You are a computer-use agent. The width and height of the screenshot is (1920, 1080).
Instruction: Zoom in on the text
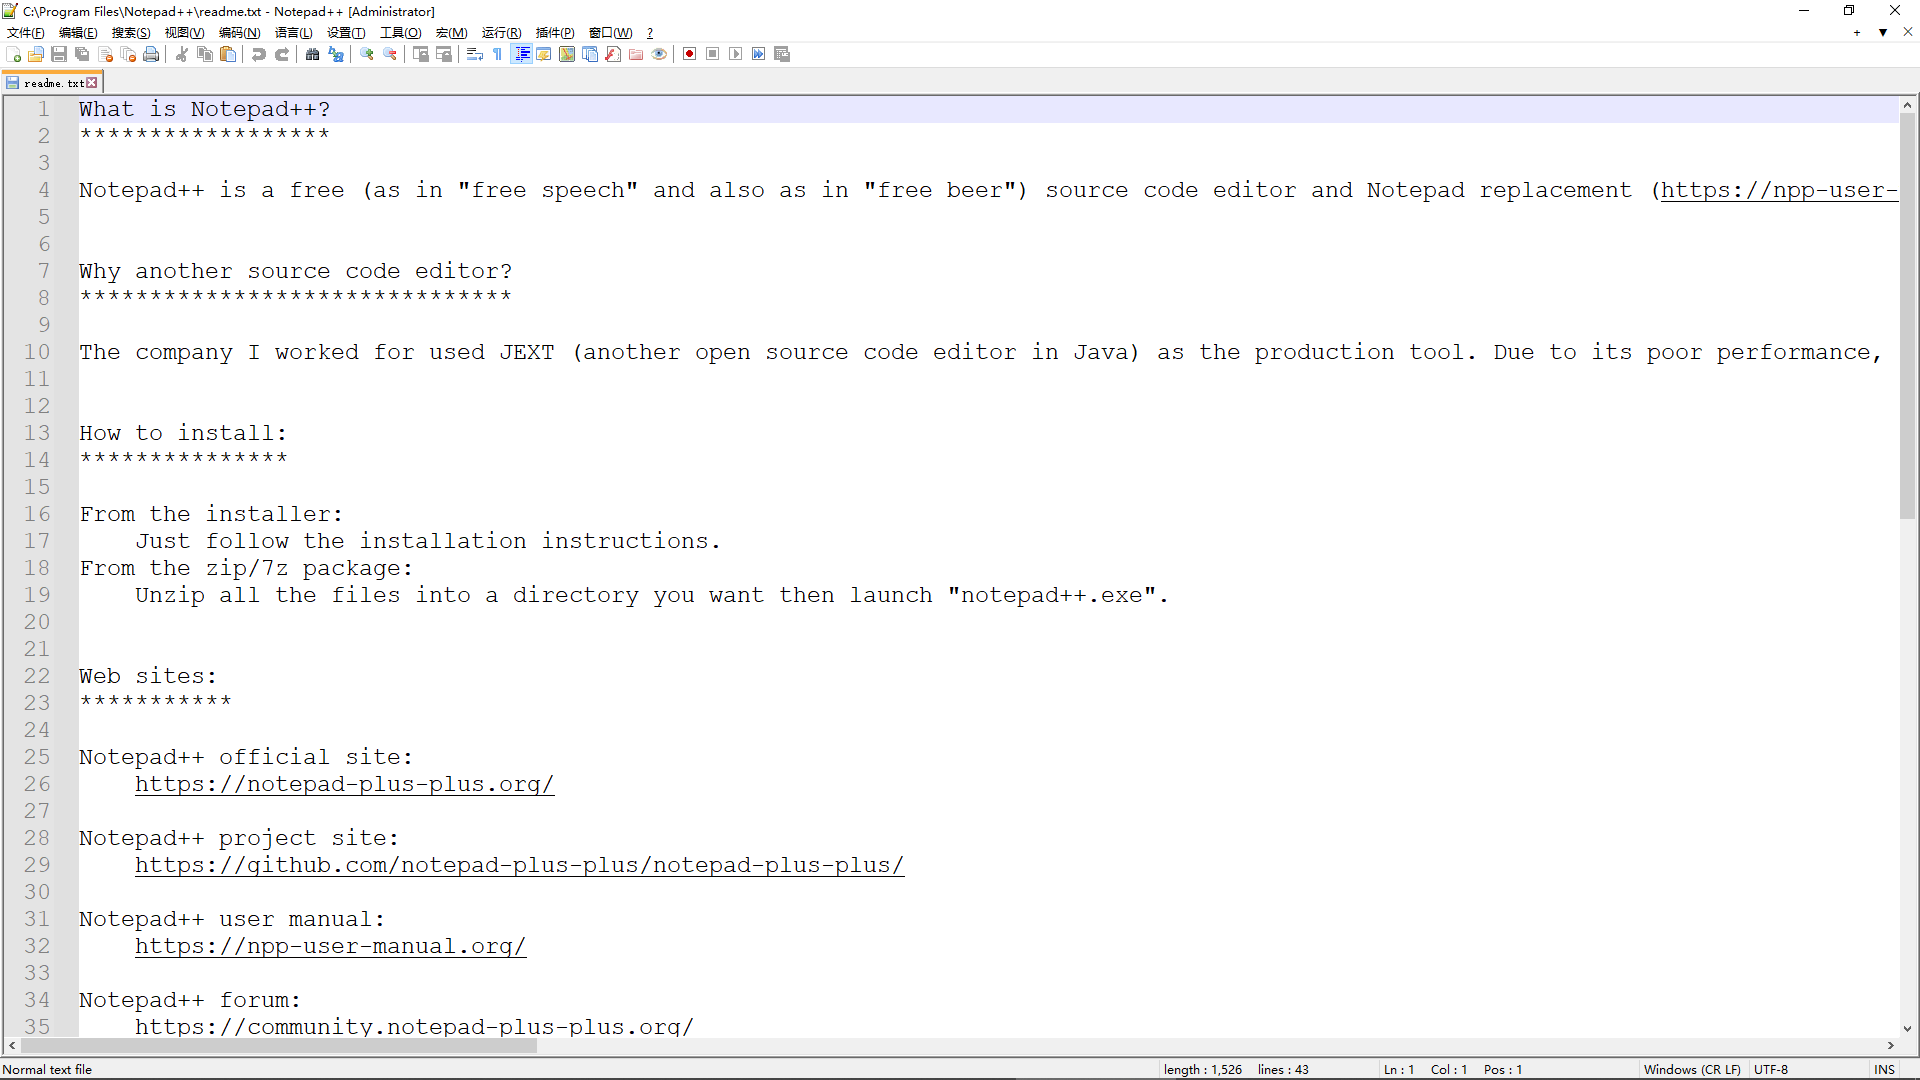pyautogui.click(x=367, y=54)
